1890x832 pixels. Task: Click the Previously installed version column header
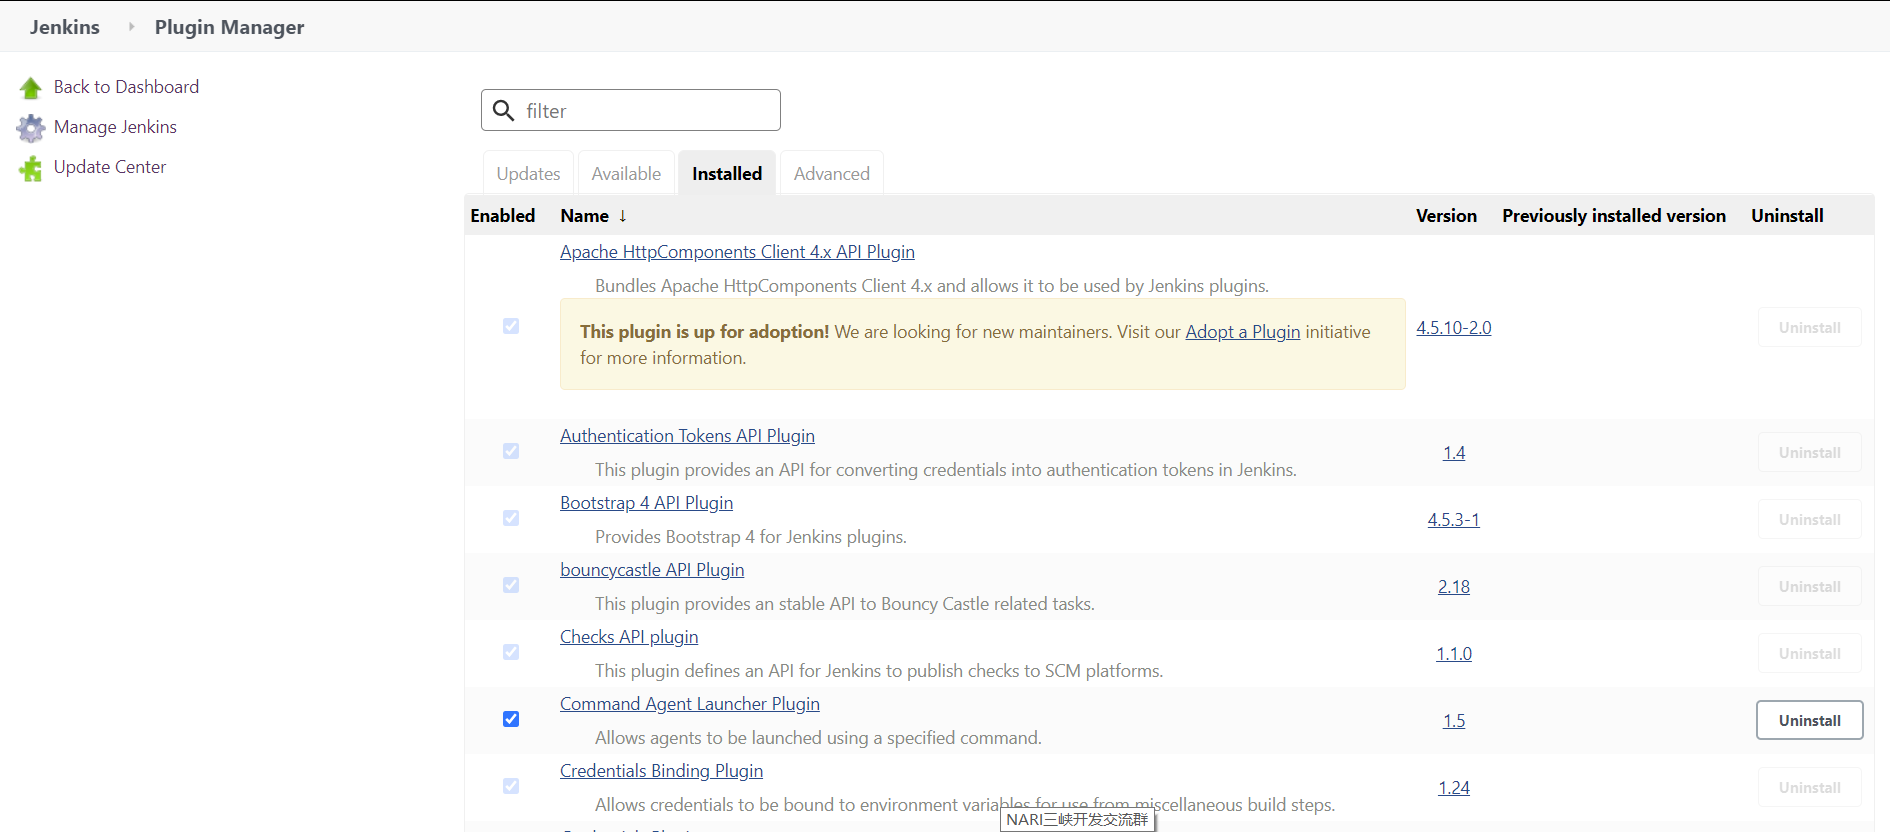(x=1614, y=216)
